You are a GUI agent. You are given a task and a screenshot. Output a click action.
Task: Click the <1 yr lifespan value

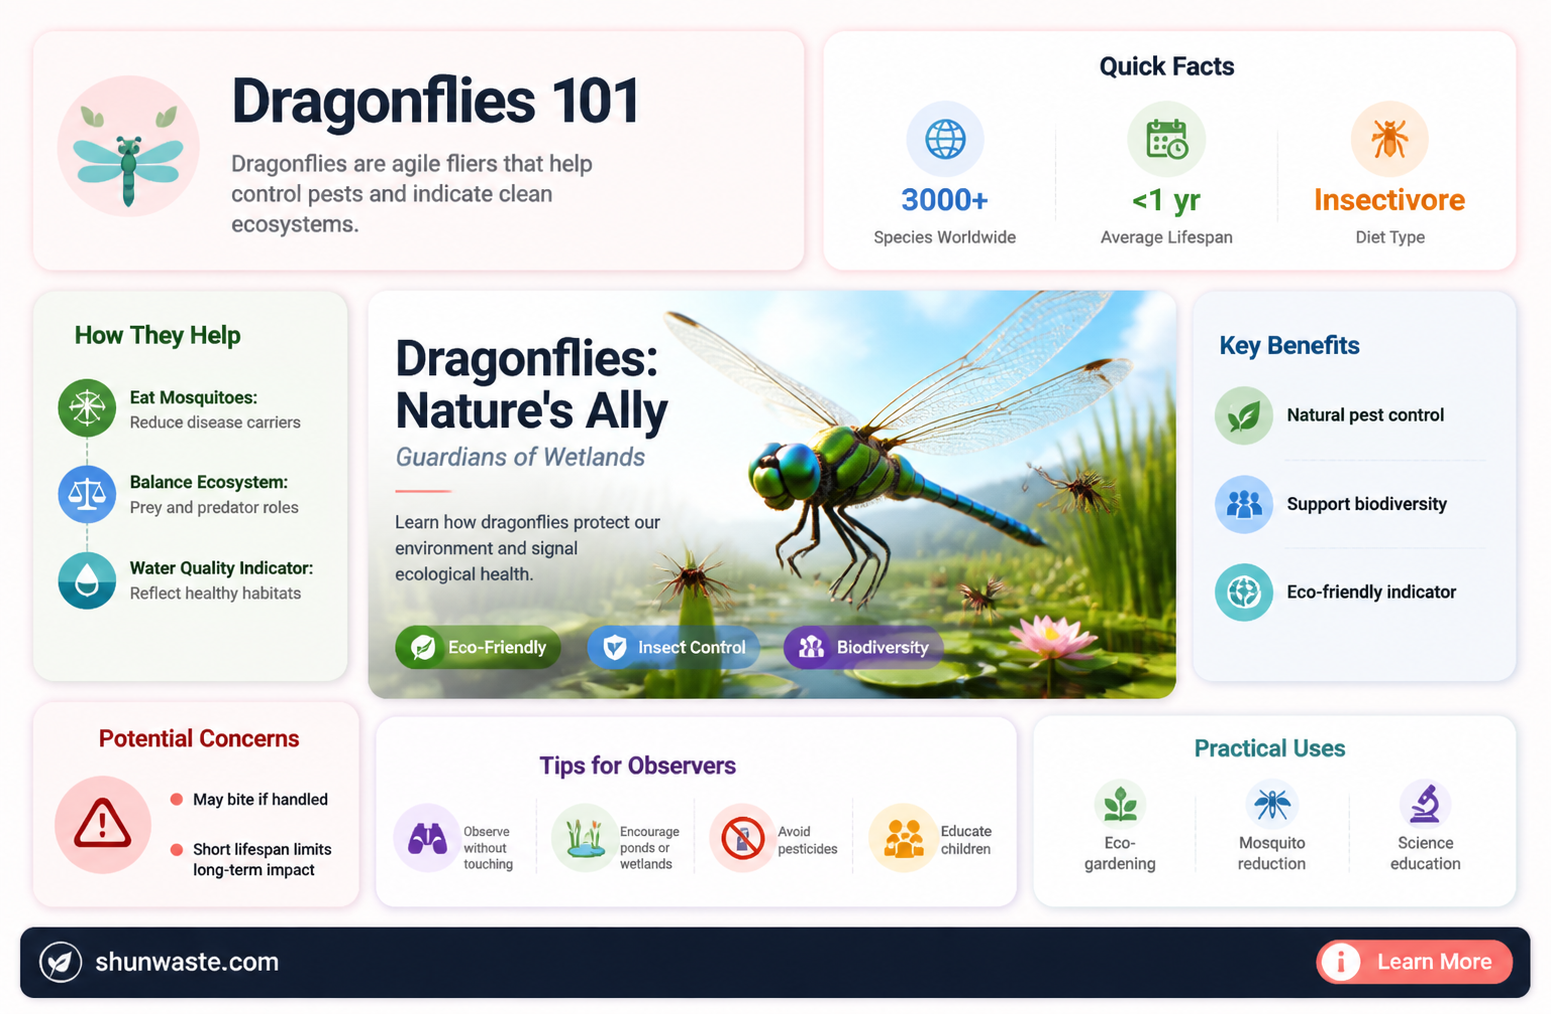coord(1166,200)
